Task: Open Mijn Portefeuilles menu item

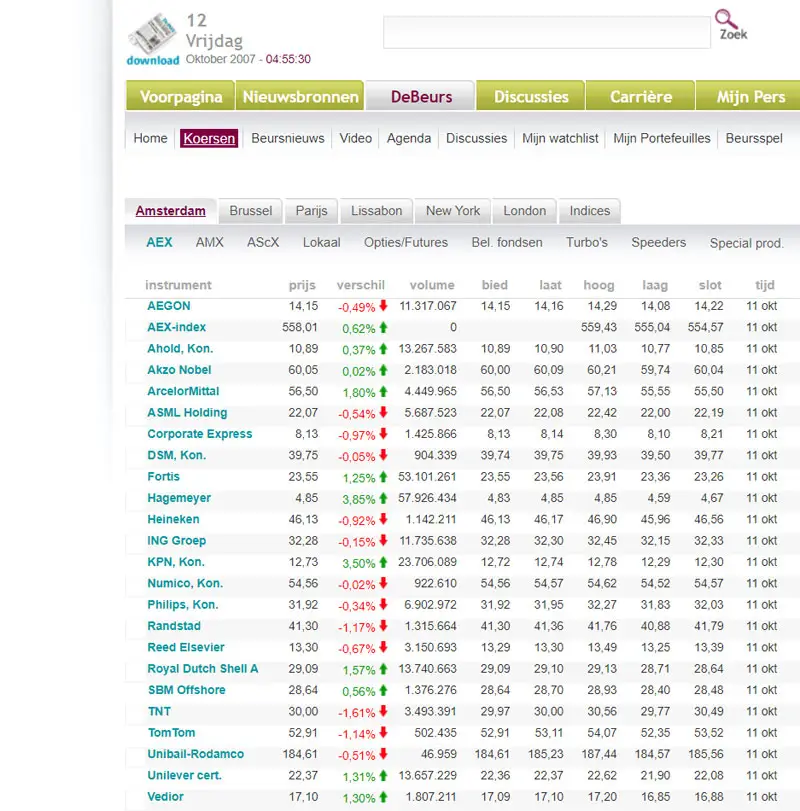Action: [661, 138]
